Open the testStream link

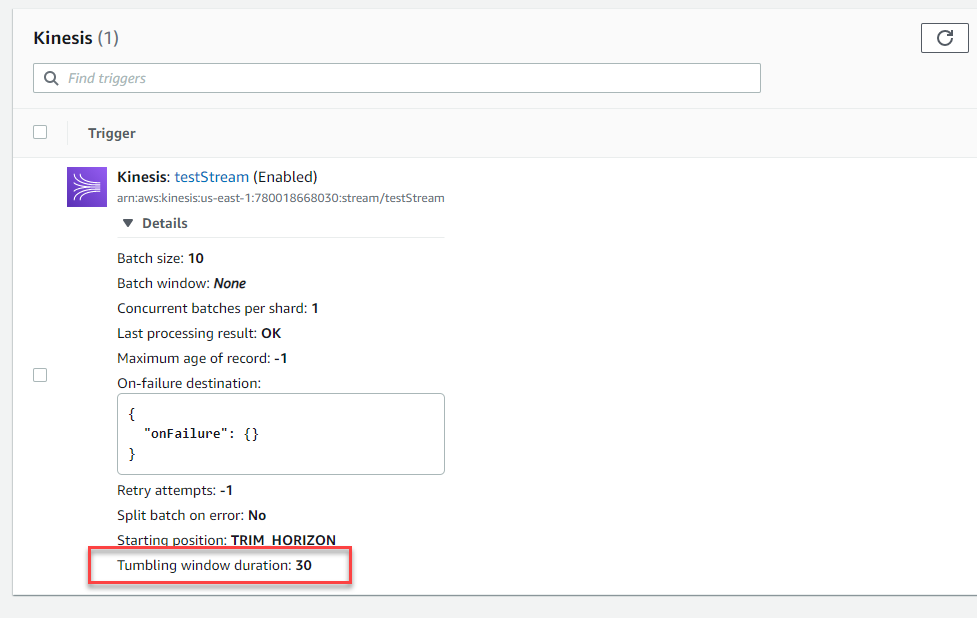pos(211,177)
